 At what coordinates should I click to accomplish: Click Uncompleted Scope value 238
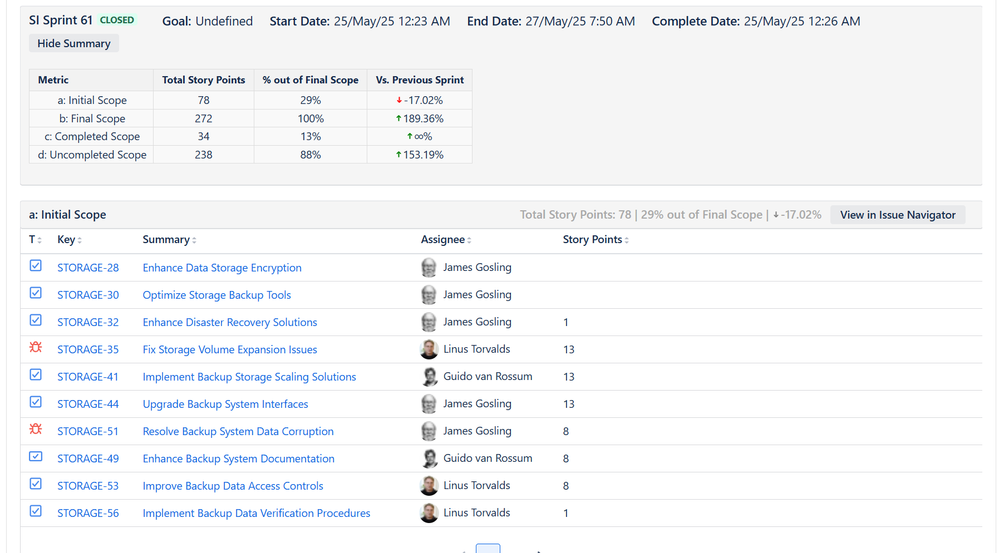point(203,155)
